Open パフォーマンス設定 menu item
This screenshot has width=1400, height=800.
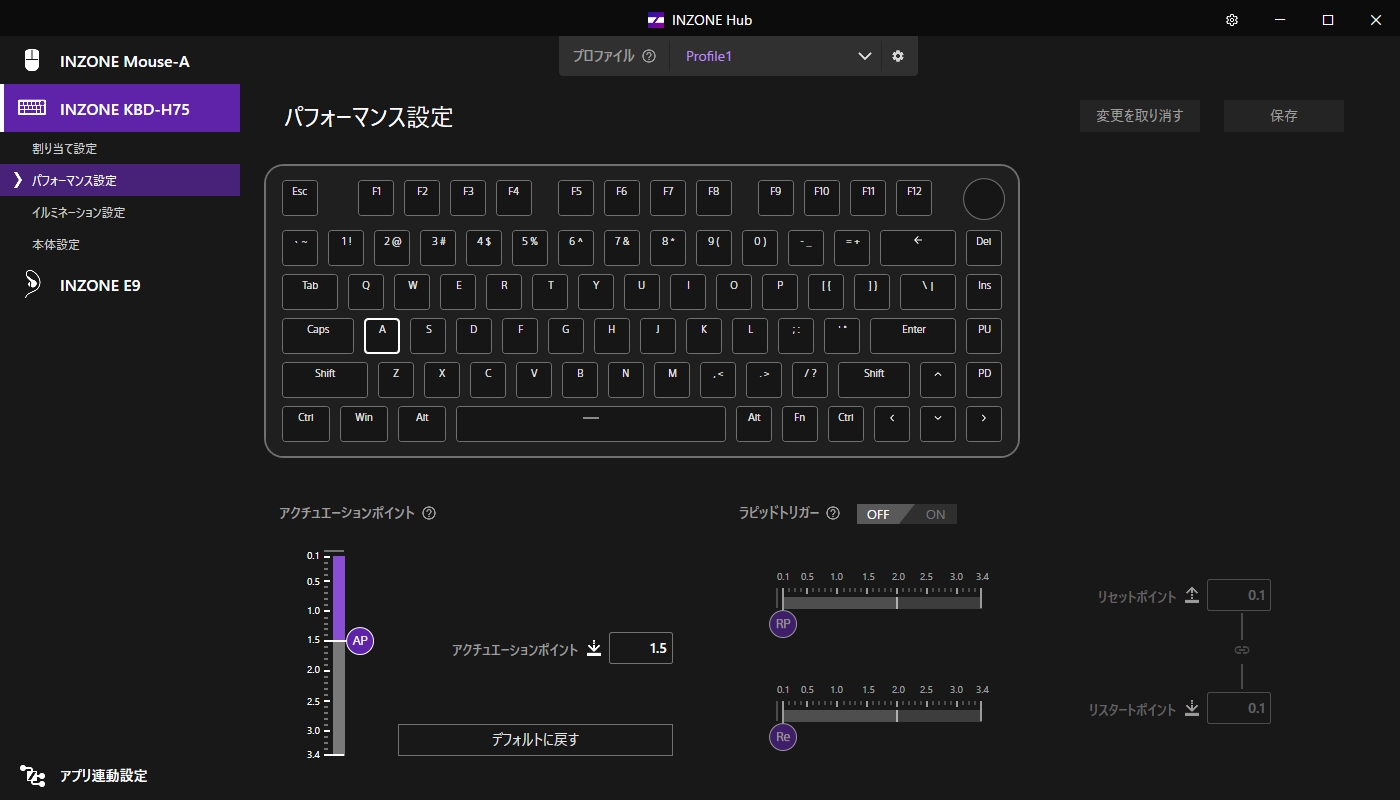pyautogui.click(x=120, y=180)
